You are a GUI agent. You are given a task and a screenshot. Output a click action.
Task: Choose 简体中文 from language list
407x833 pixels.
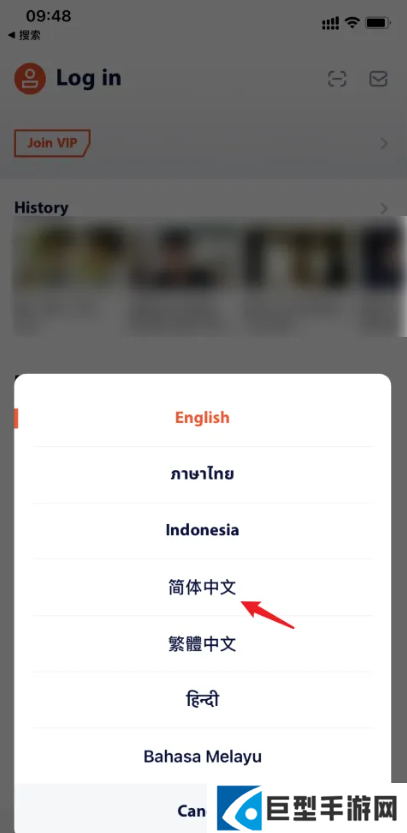pyautogui.click(x=202, y=587)
